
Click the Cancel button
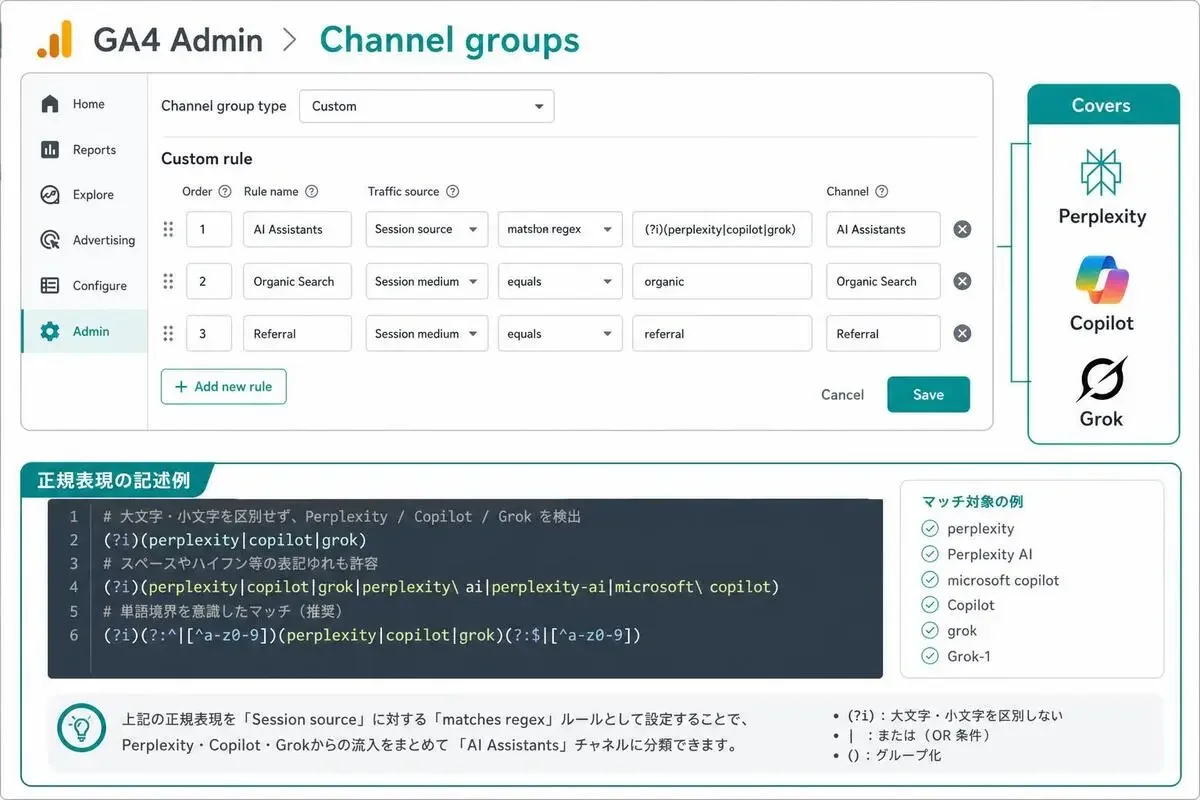pos(842,394)
